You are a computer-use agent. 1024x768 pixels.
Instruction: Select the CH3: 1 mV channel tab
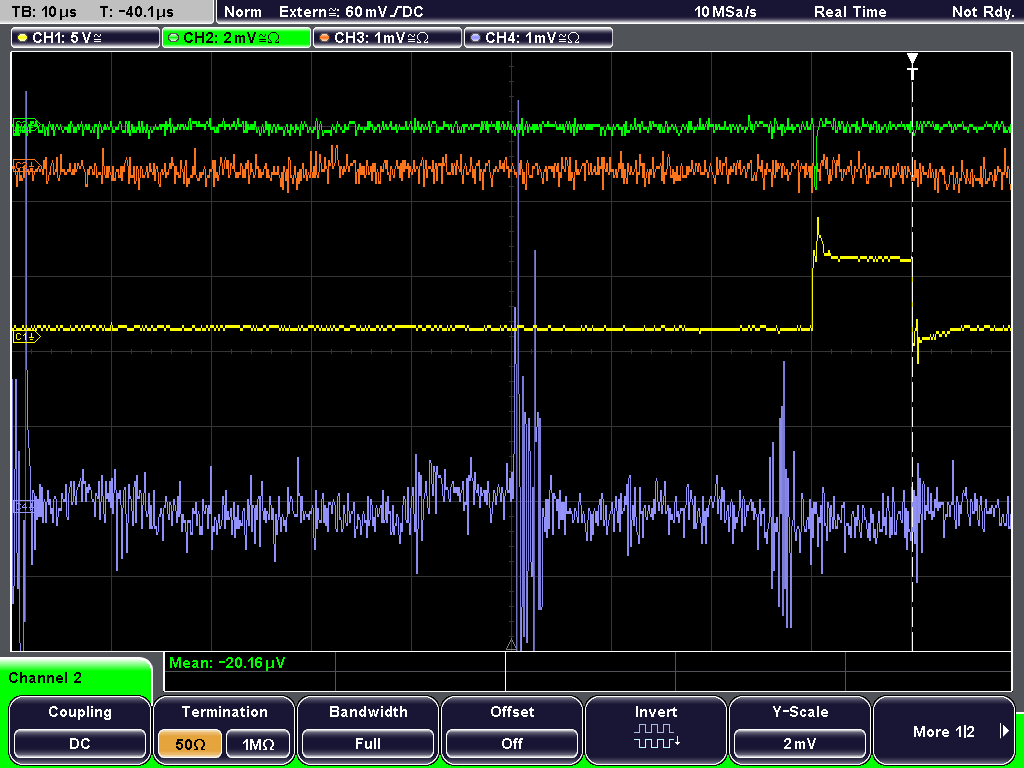coord(387,38)
